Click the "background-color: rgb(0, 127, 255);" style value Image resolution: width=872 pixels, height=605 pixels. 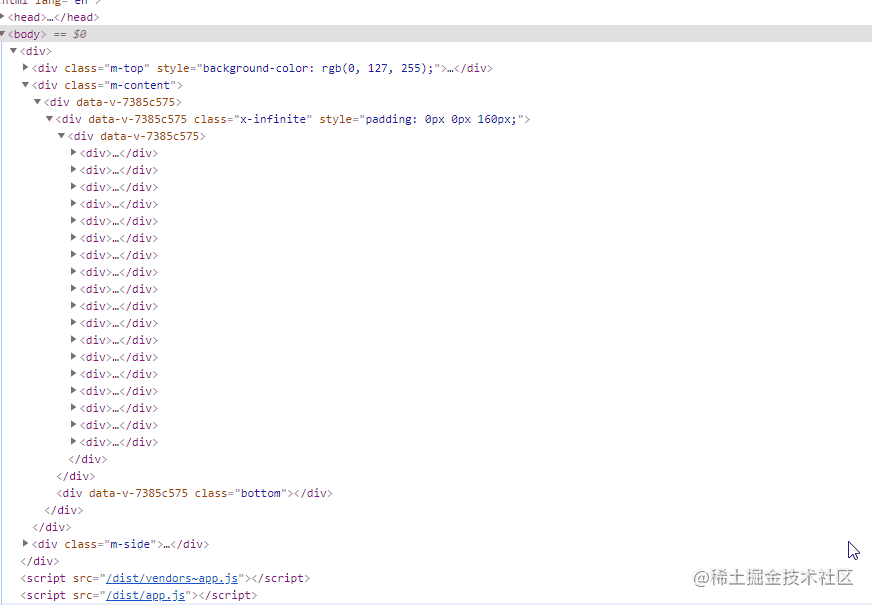click(x=318, y=68)
